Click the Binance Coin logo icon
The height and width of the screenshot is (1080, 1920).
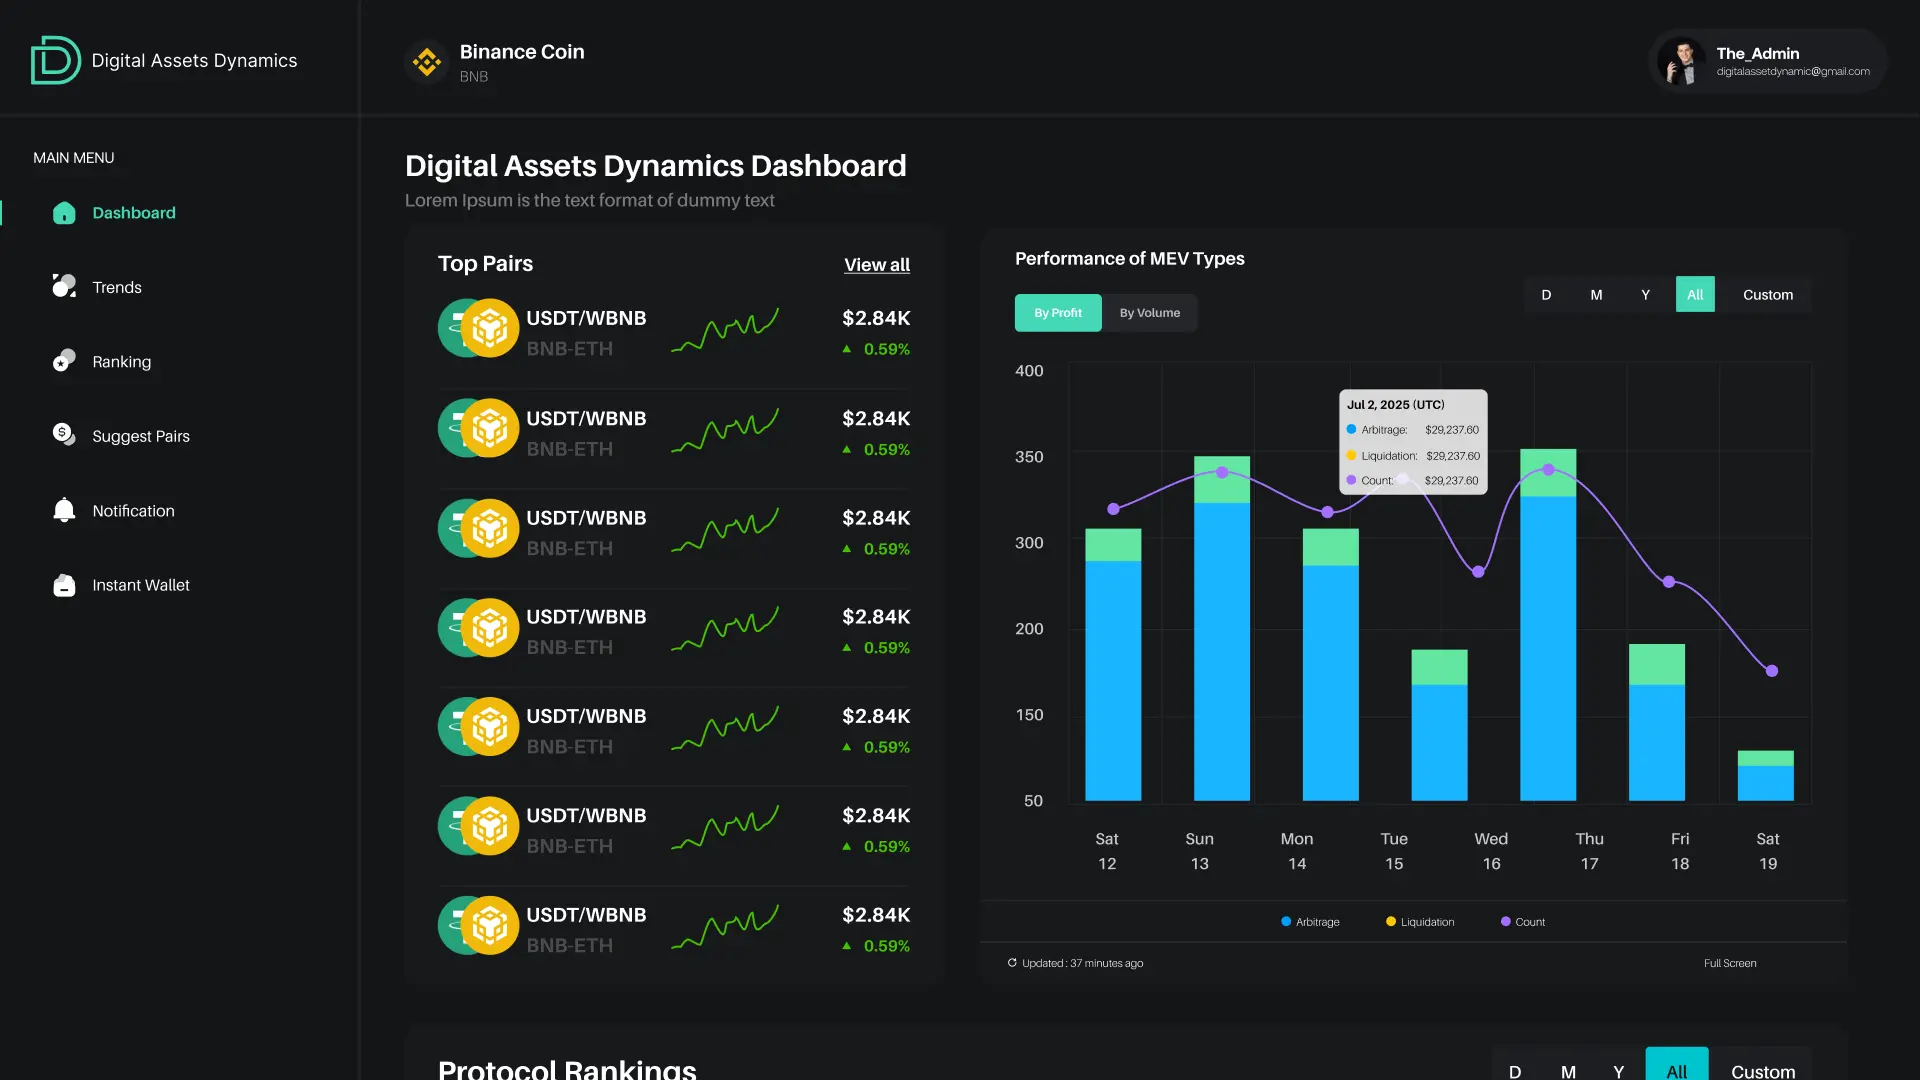click(427, 62)
